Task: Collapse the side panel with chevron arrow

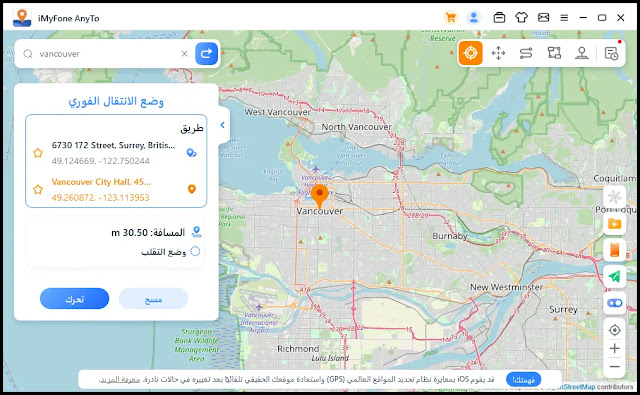Action: coord(223,125)
